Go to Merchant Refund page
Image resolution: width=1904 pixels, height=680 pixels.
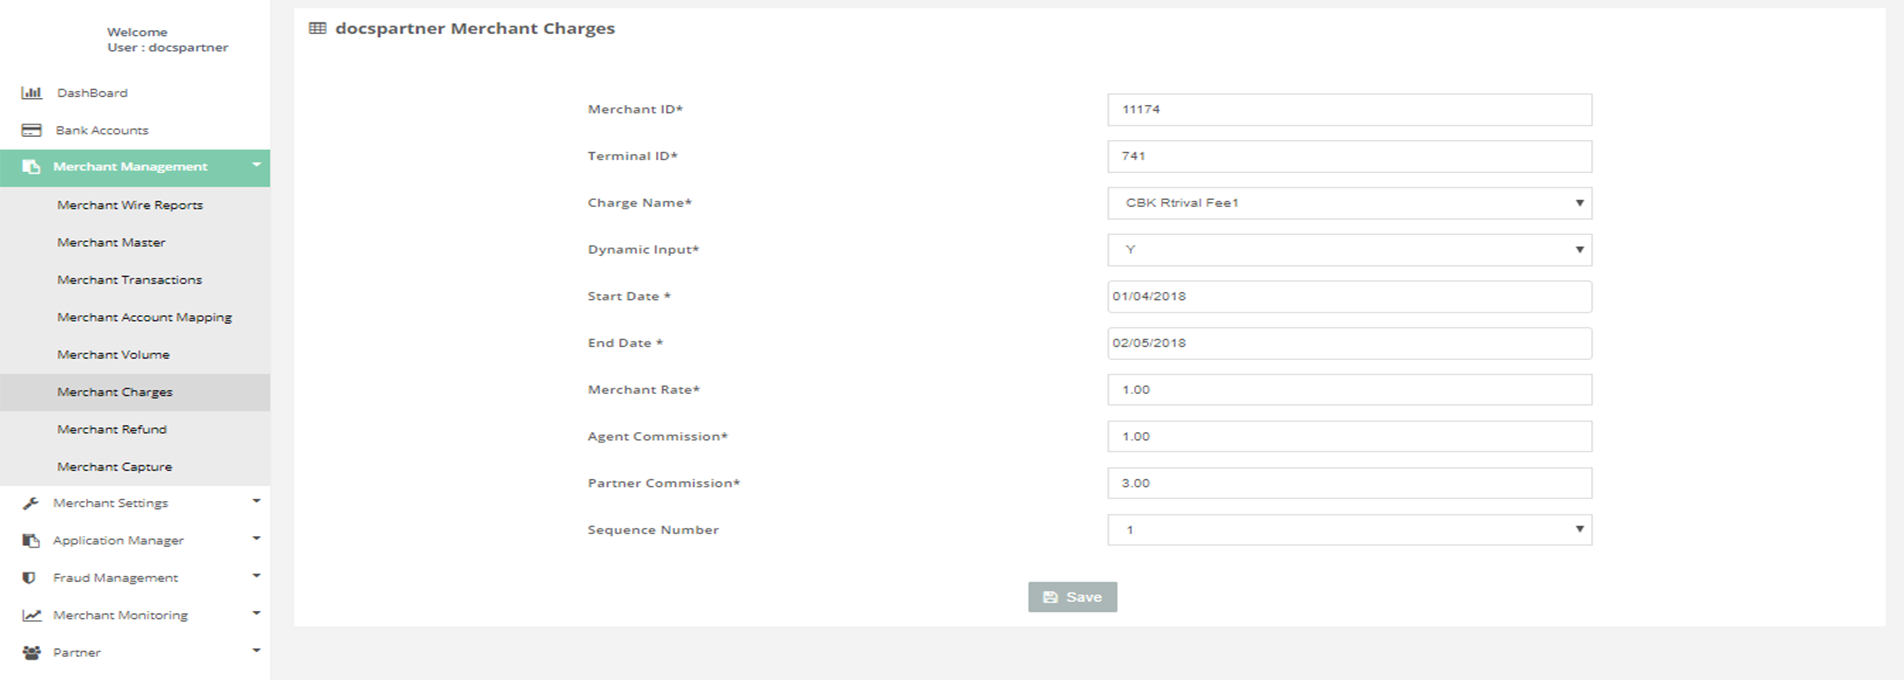point(112,429)
